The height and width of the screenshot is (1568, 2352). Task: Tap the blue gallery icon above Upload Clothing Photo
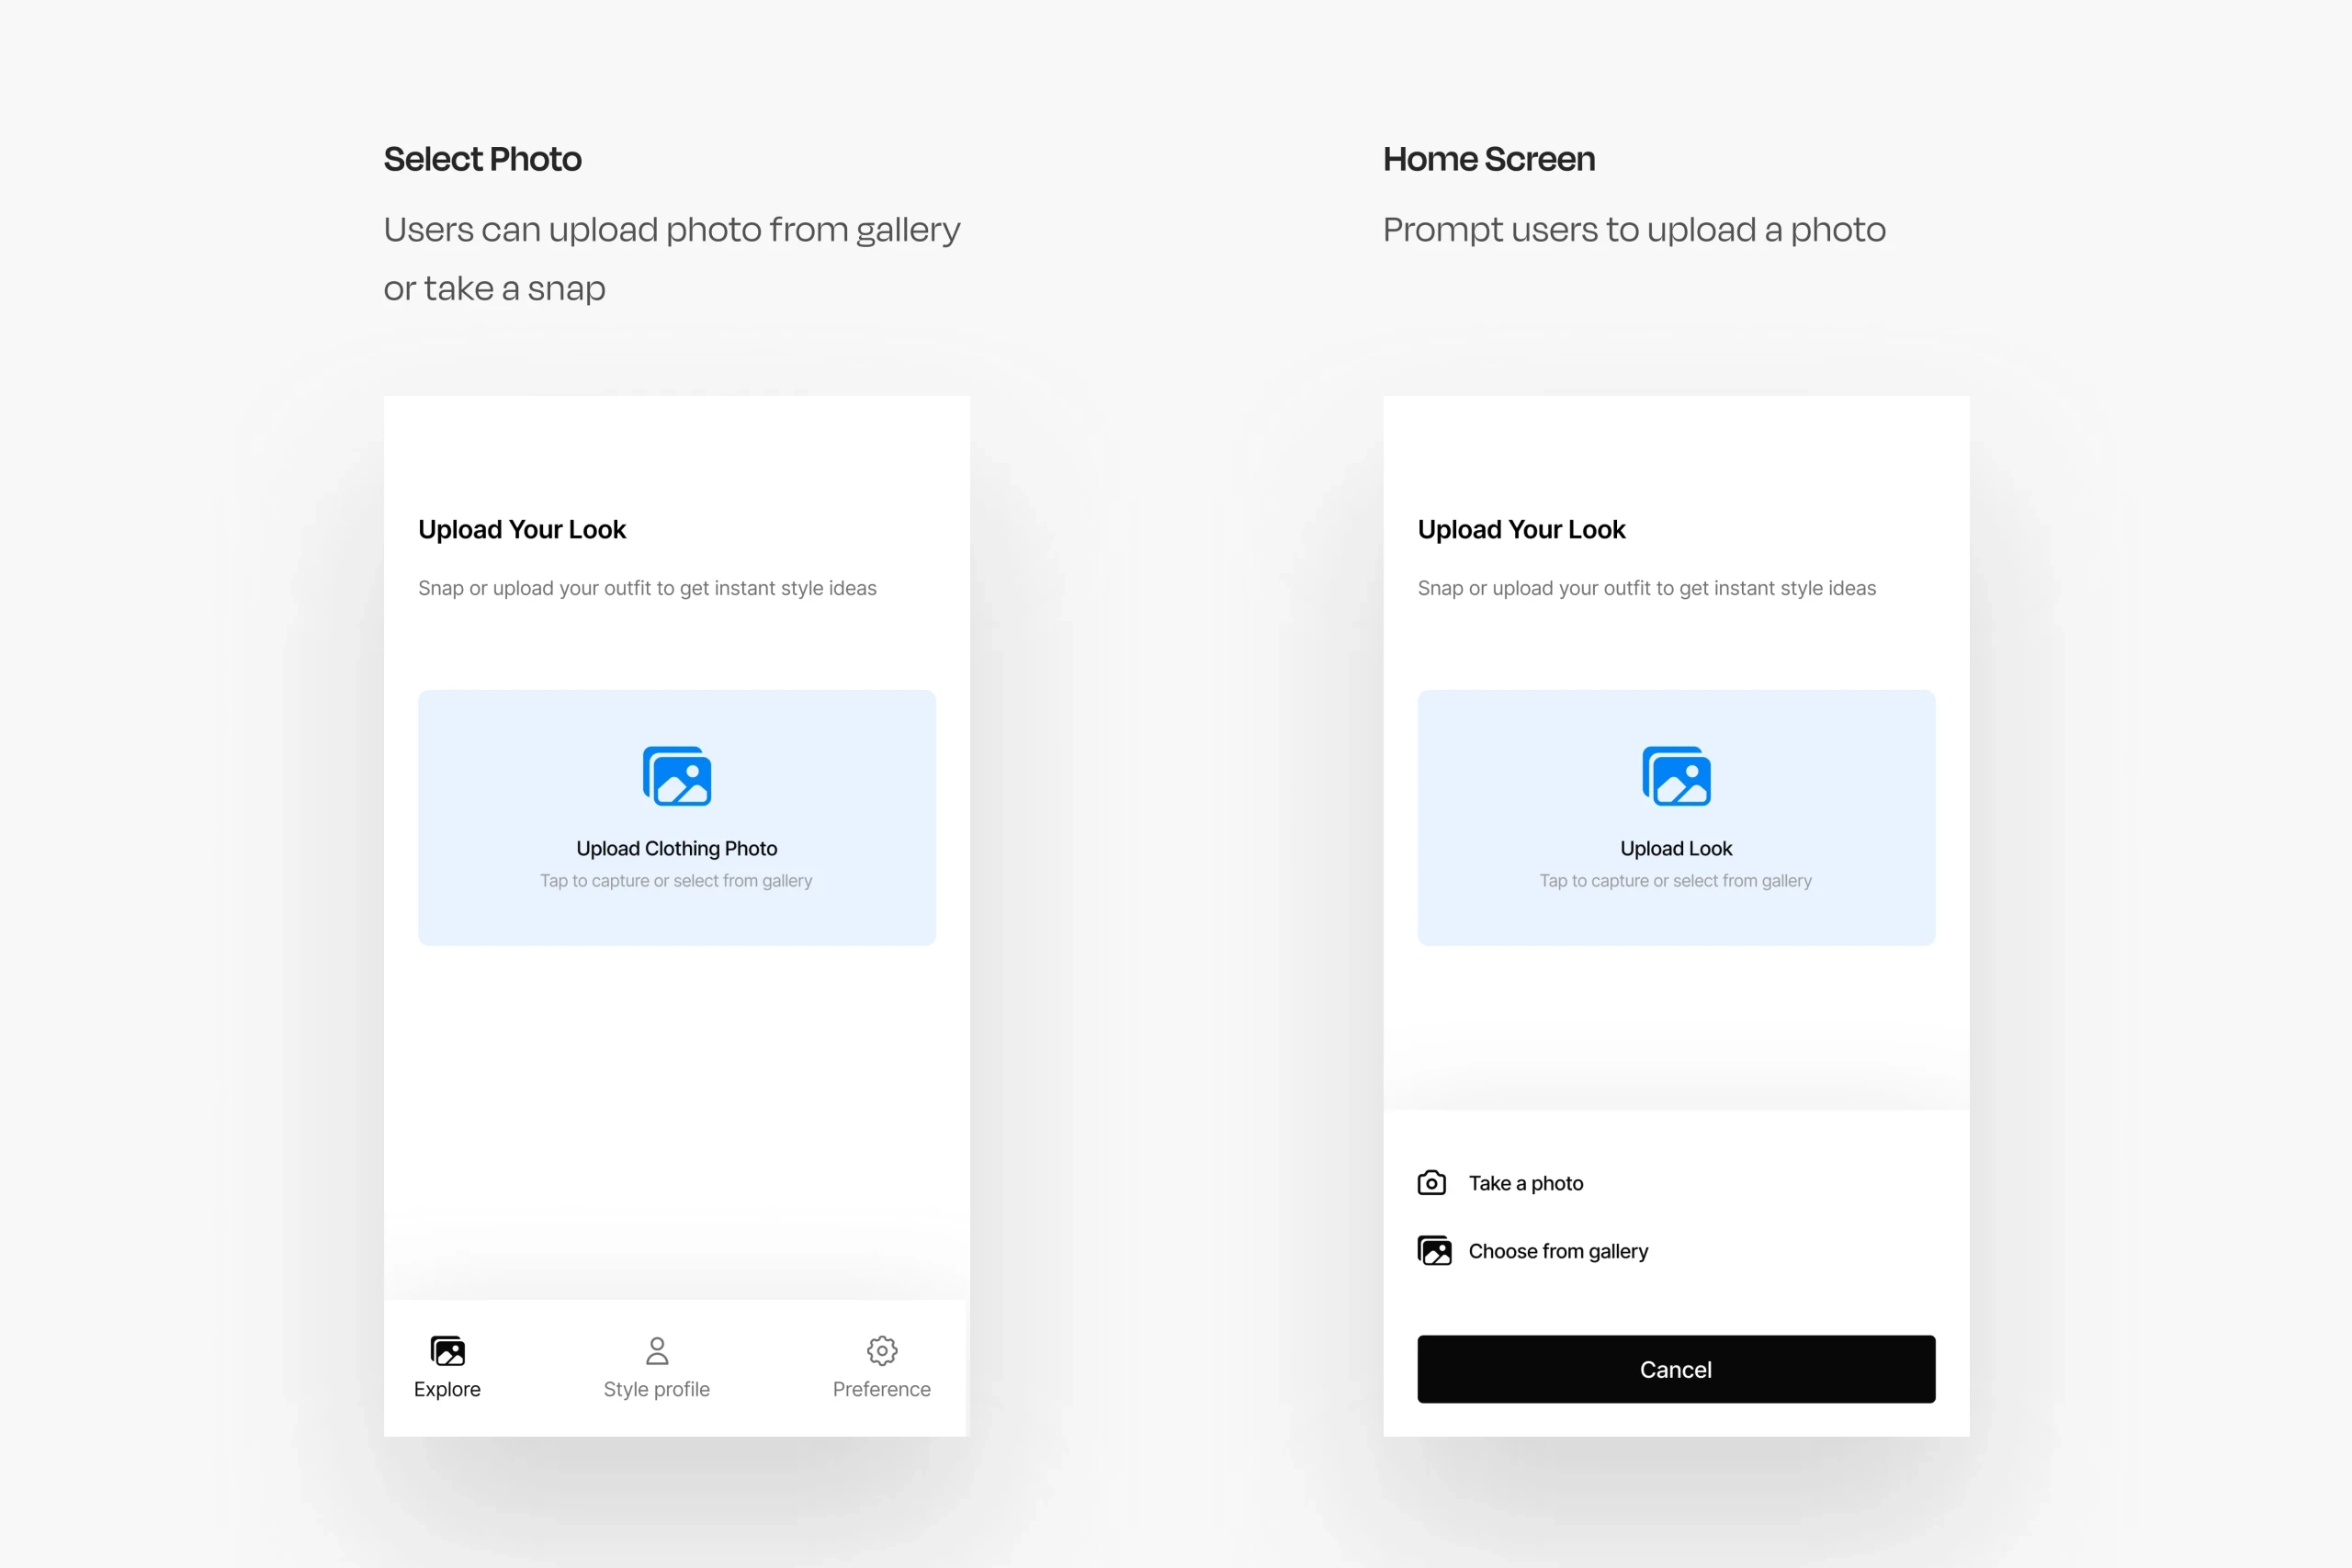pos(677,776)
